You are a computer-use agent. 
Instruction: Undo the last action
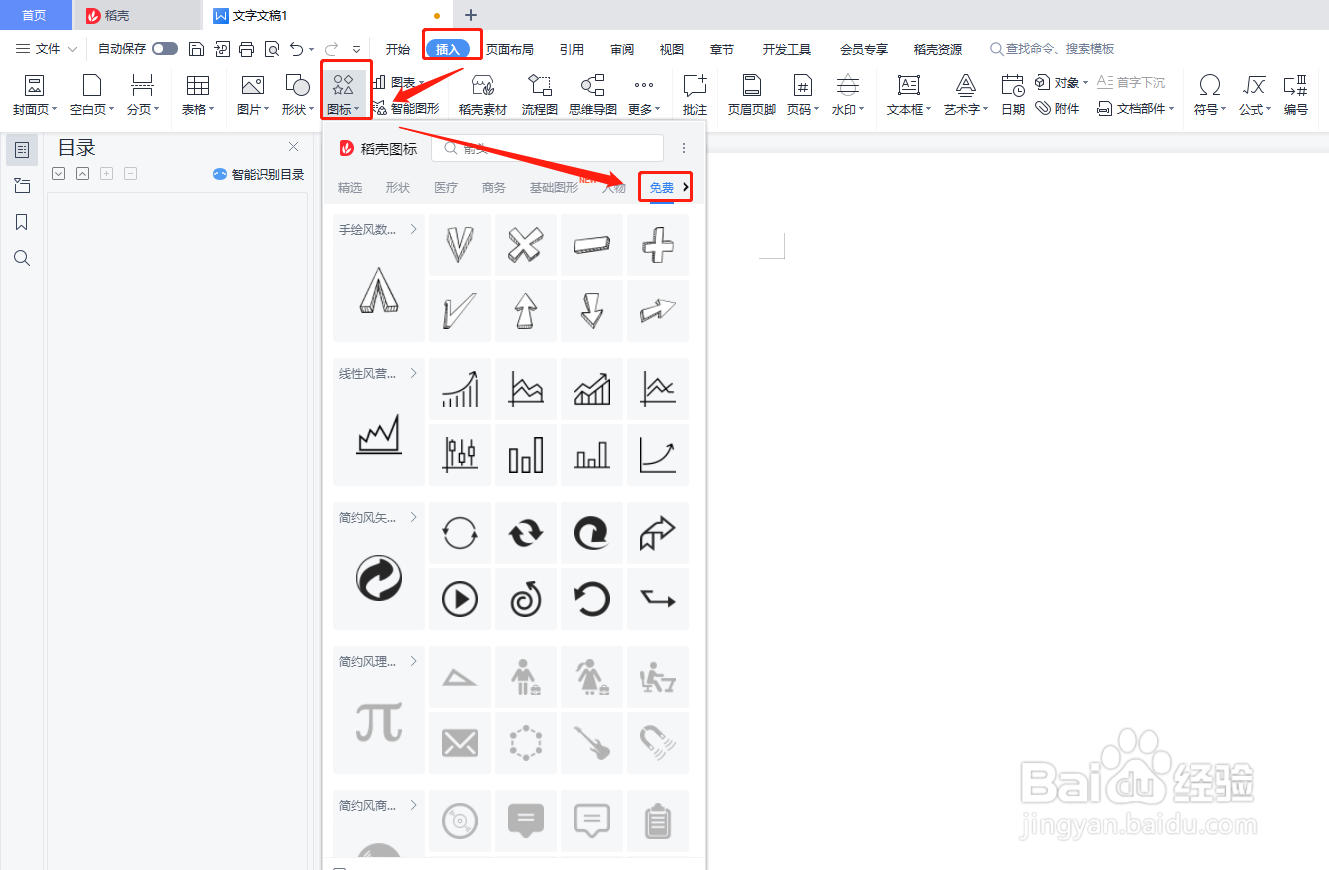pos(296,49)
